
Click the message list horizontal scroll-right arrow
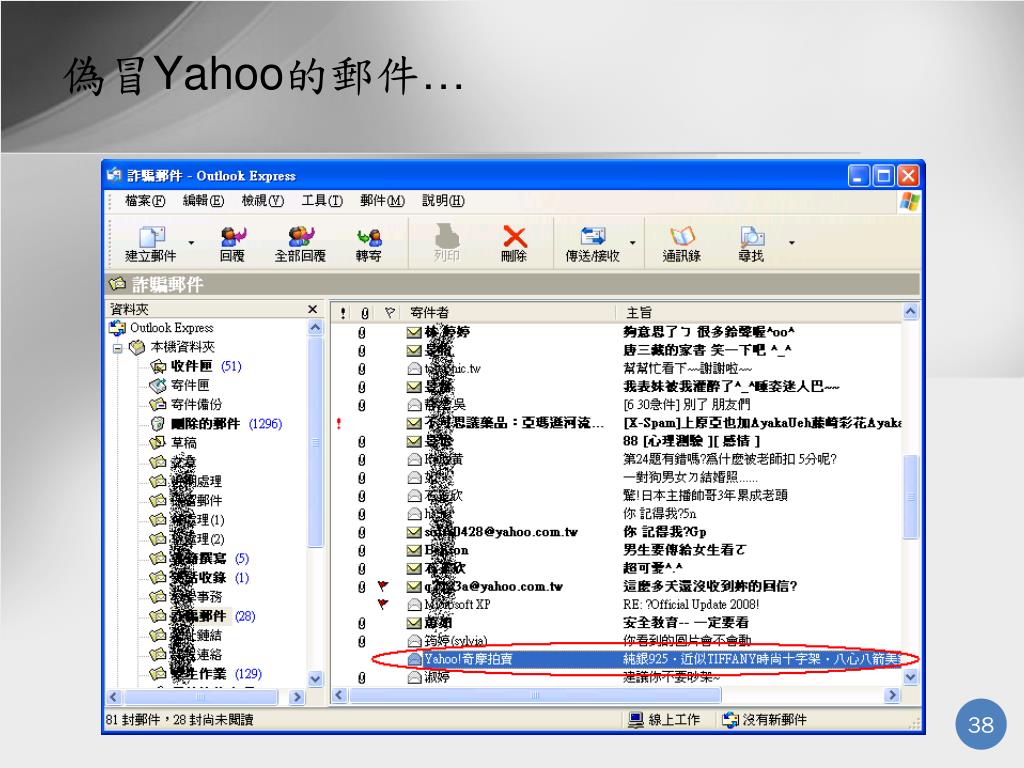pyautogui.click(x=893, y=696)
